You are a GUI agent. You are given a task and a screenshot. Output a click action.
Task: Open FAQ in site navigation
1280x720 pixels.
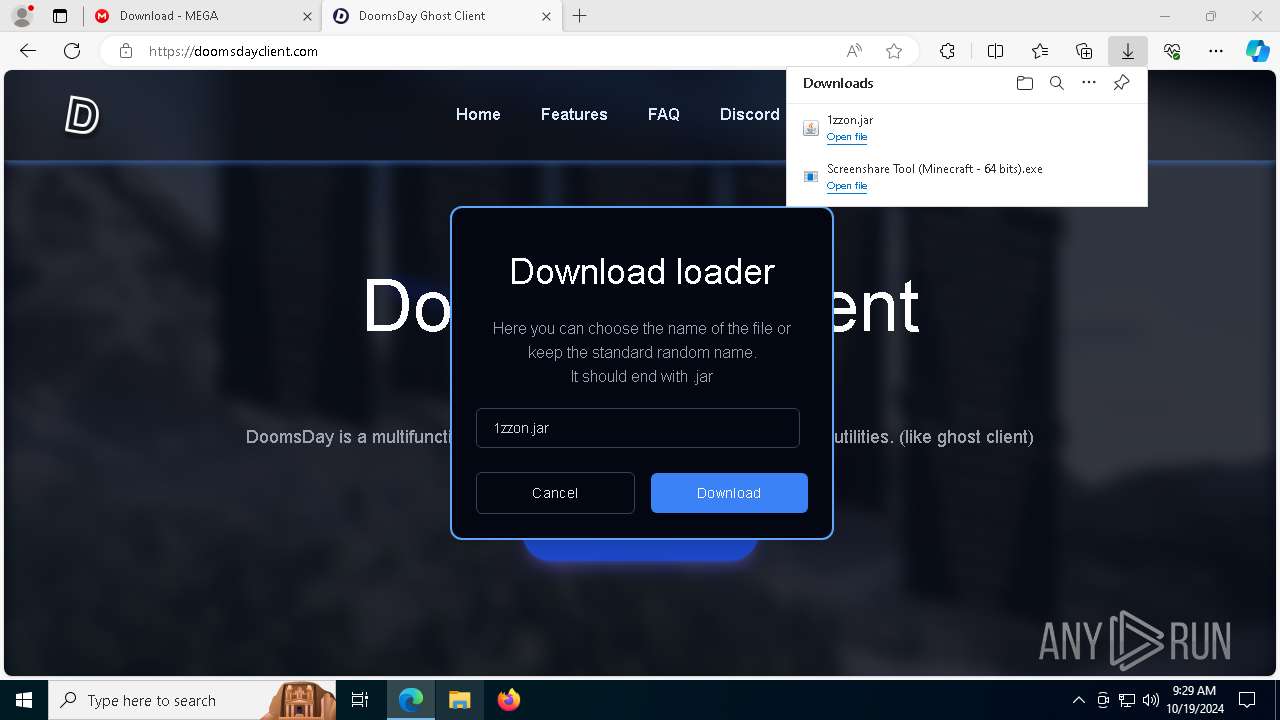[x=664, y=114]
